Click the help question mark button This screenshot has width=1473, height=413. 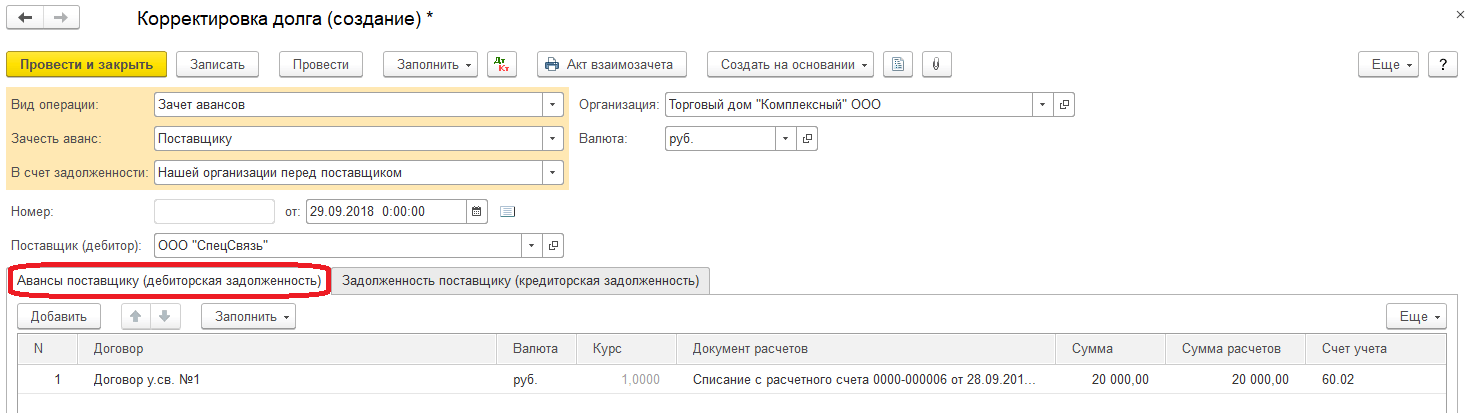[x=1442, y=64]
